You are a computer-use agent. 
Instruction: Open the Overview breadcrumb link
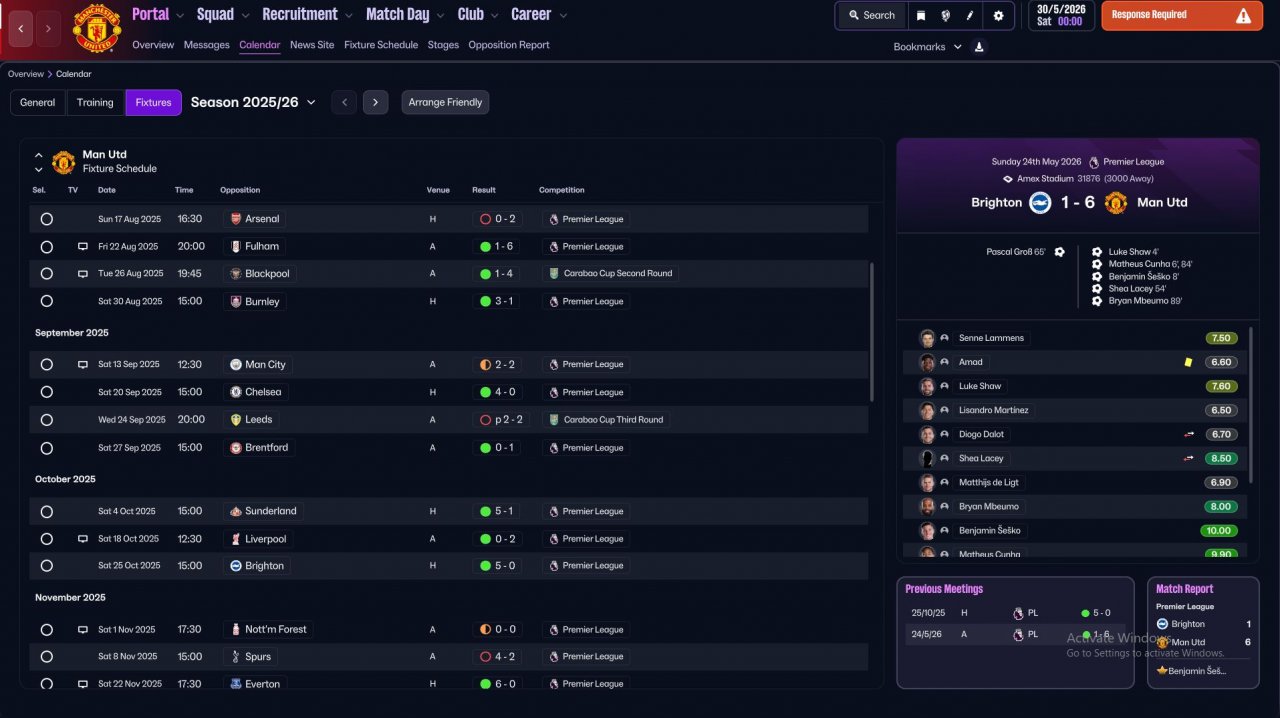point(26,74)
